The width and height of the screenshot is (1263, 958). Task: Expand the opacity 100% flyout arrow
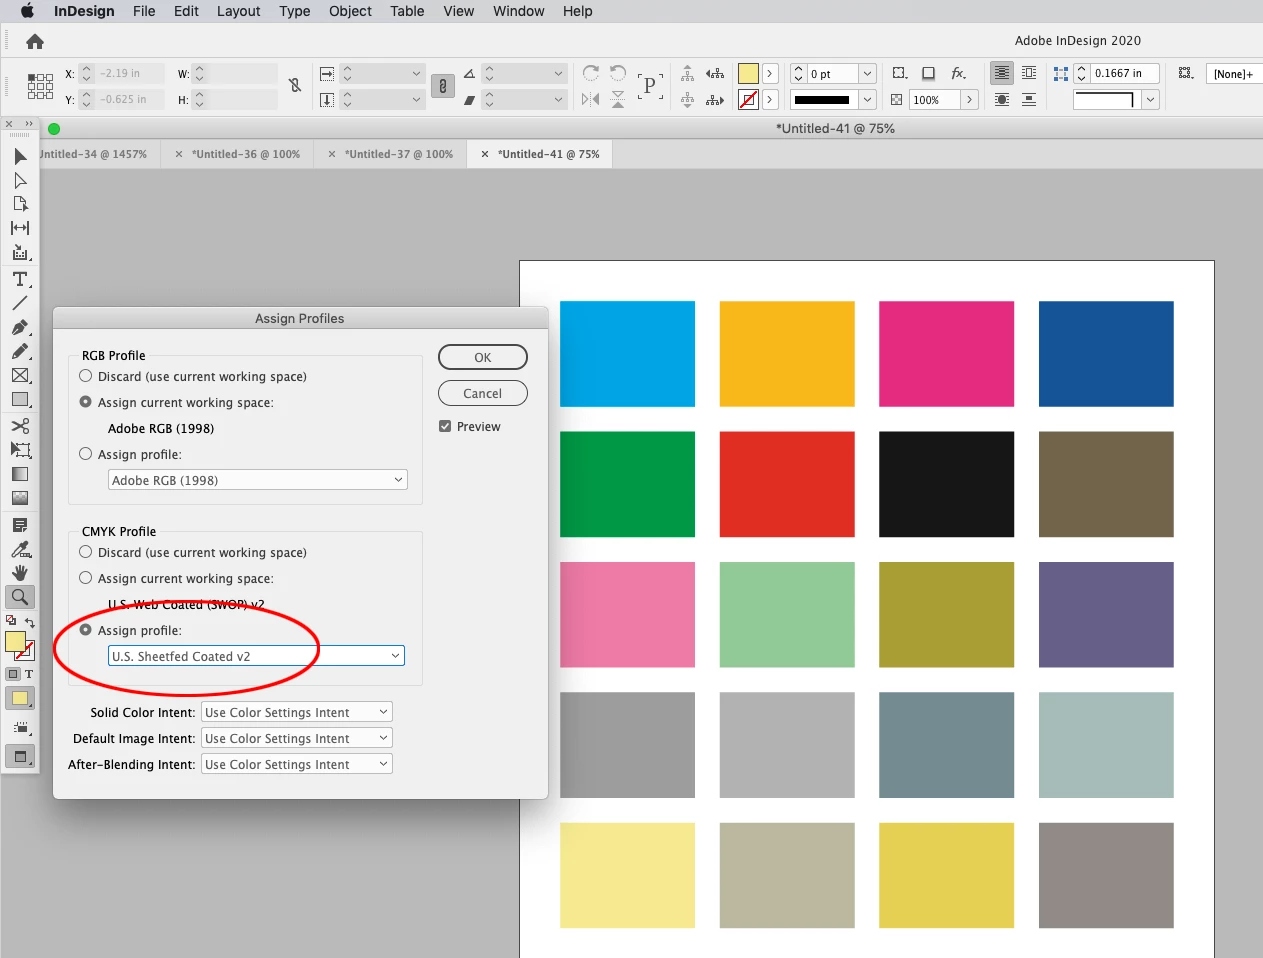(x=969, y=100)
